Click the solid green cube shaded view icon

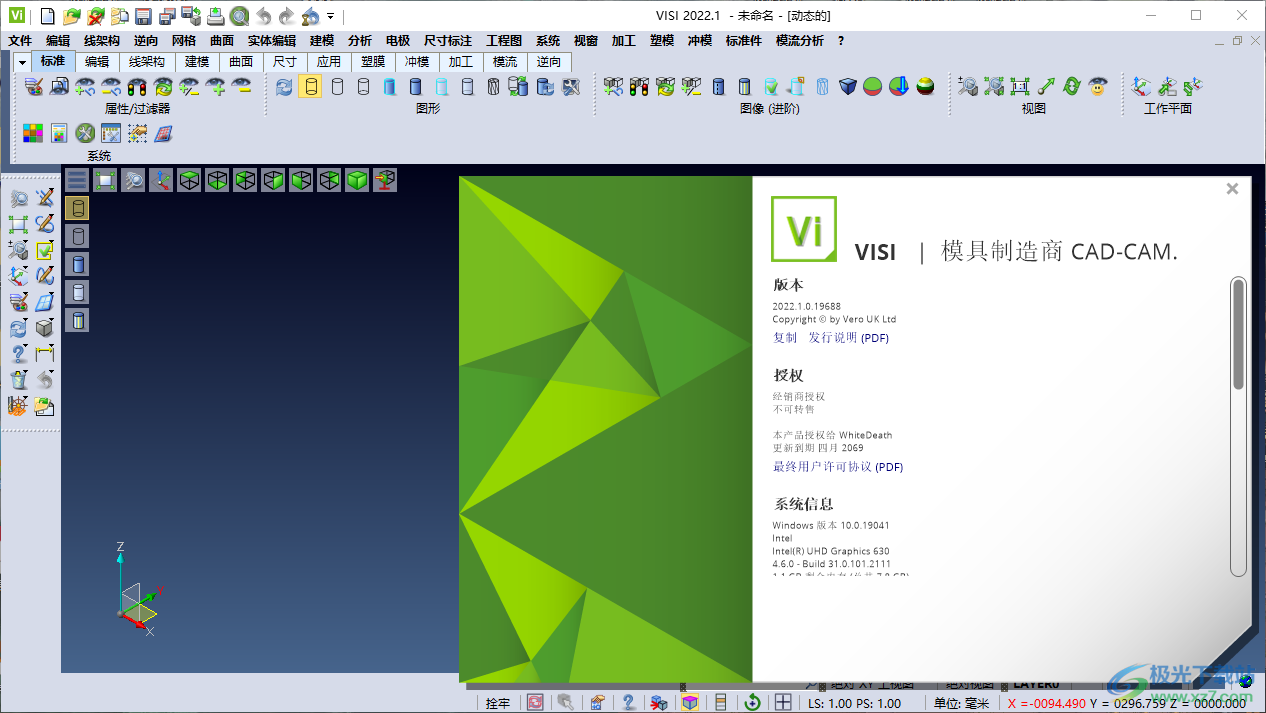click(357, 180)
